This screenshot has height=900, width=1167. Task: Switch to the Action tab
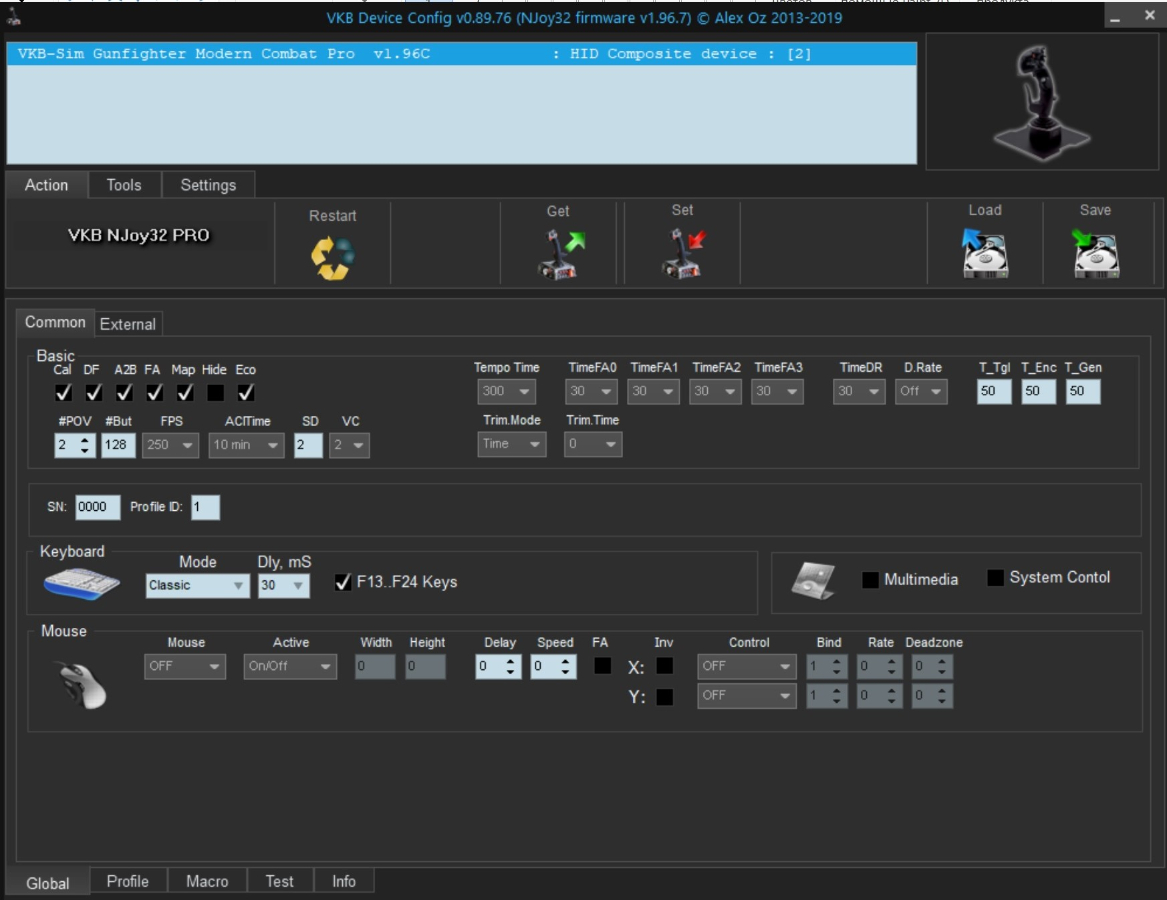[46, 185]
